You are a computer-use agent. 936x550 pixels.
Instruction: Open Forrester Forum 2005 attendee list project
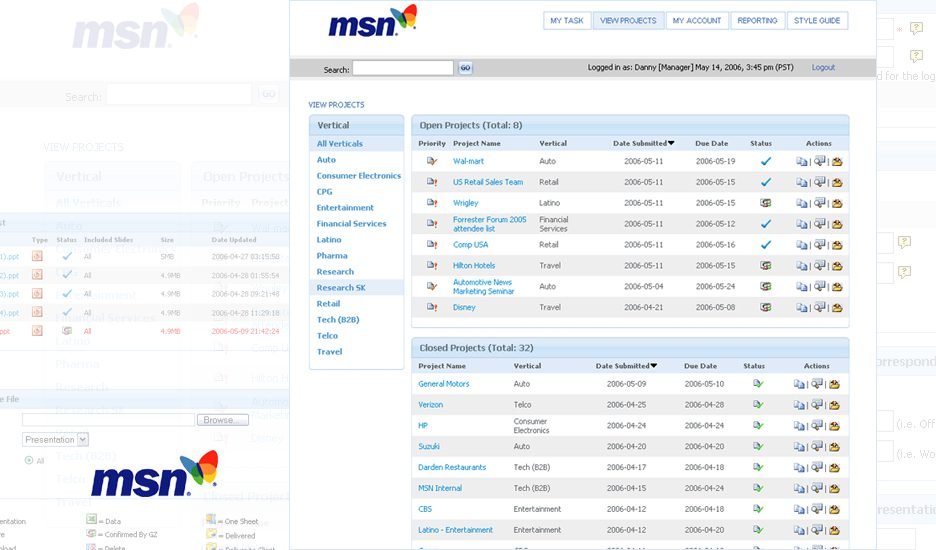[x=489, y=224]
